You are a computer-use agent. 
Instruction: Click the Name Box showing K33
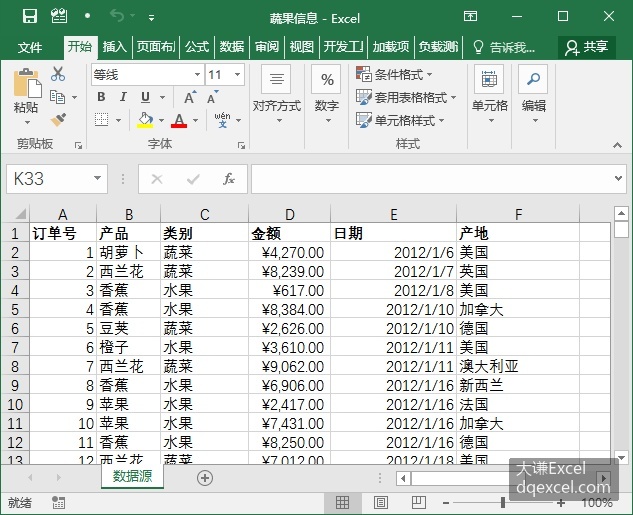[48, 179]
